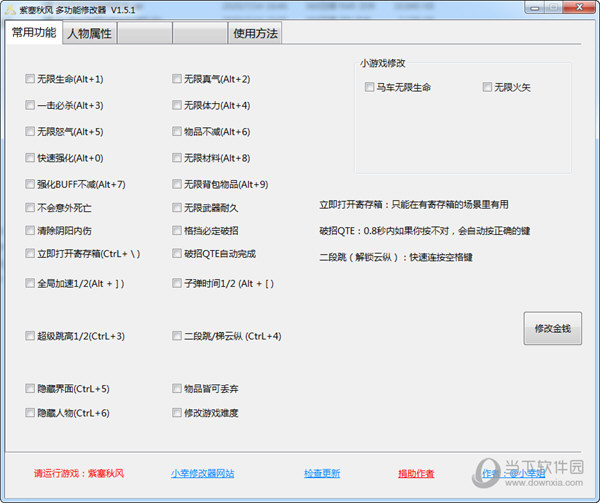Tick 隐藏人物(CtrL+6)
600x503 pixels.
pyautogui.click(x=30, y=413)
